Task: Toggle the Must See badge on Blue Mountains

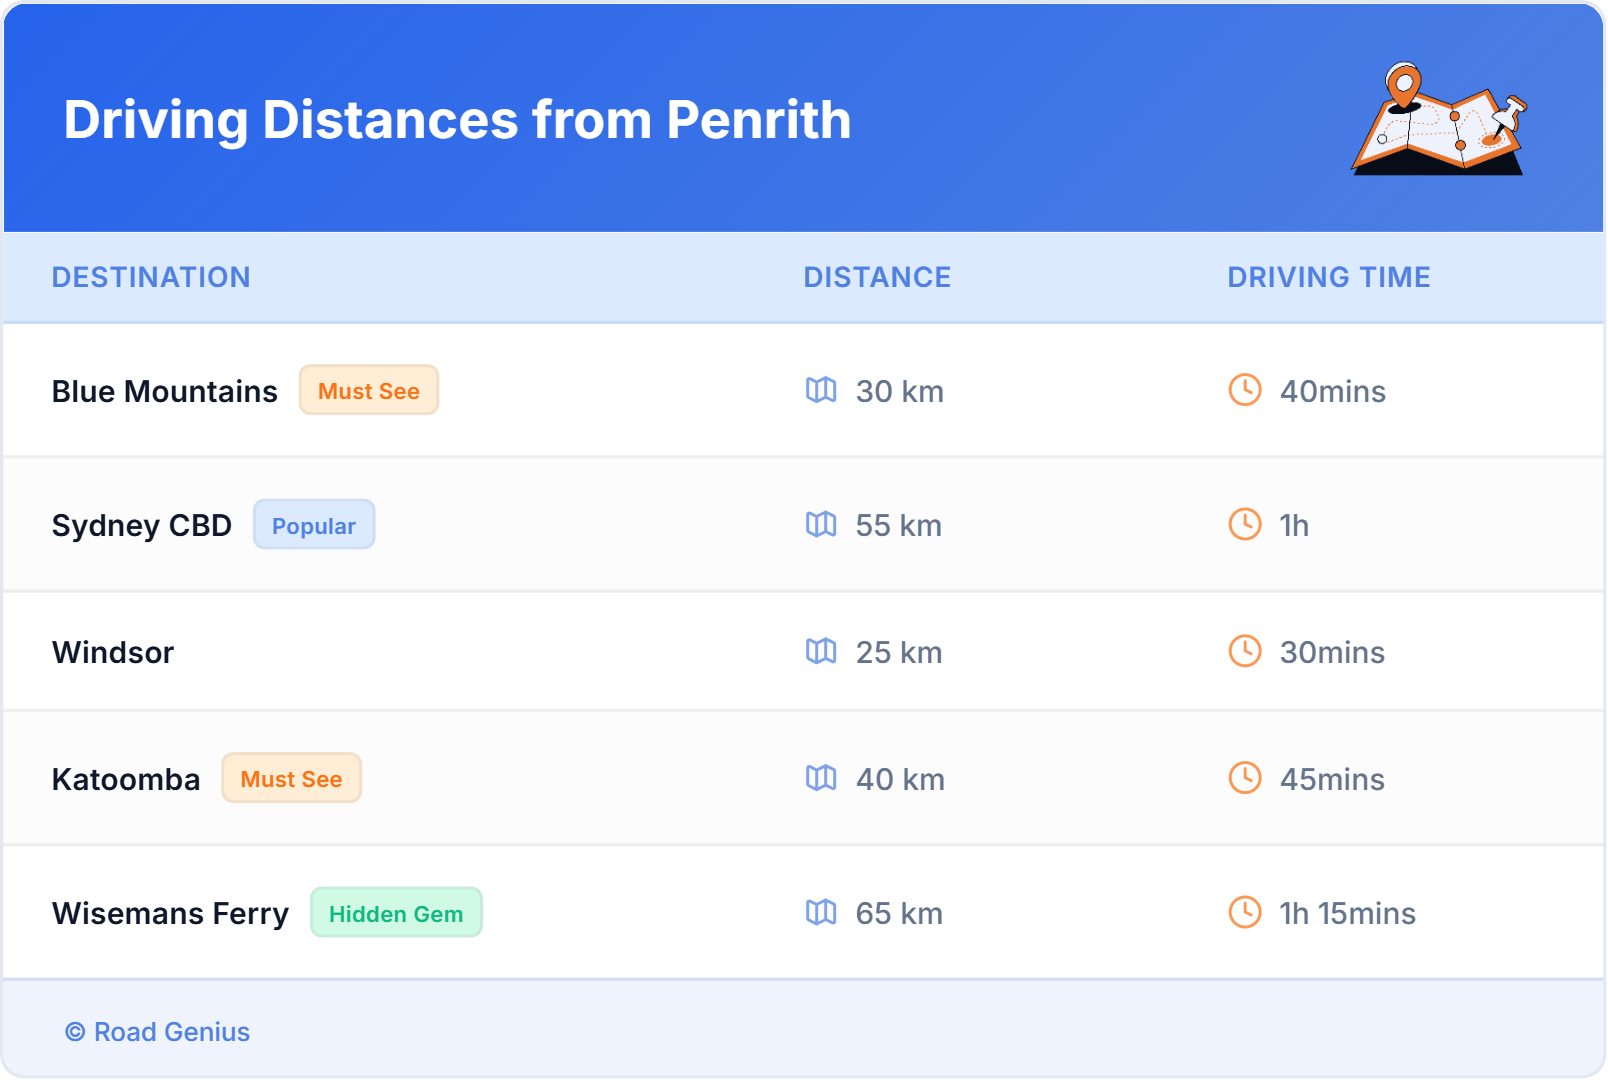Action: point(368,390)
